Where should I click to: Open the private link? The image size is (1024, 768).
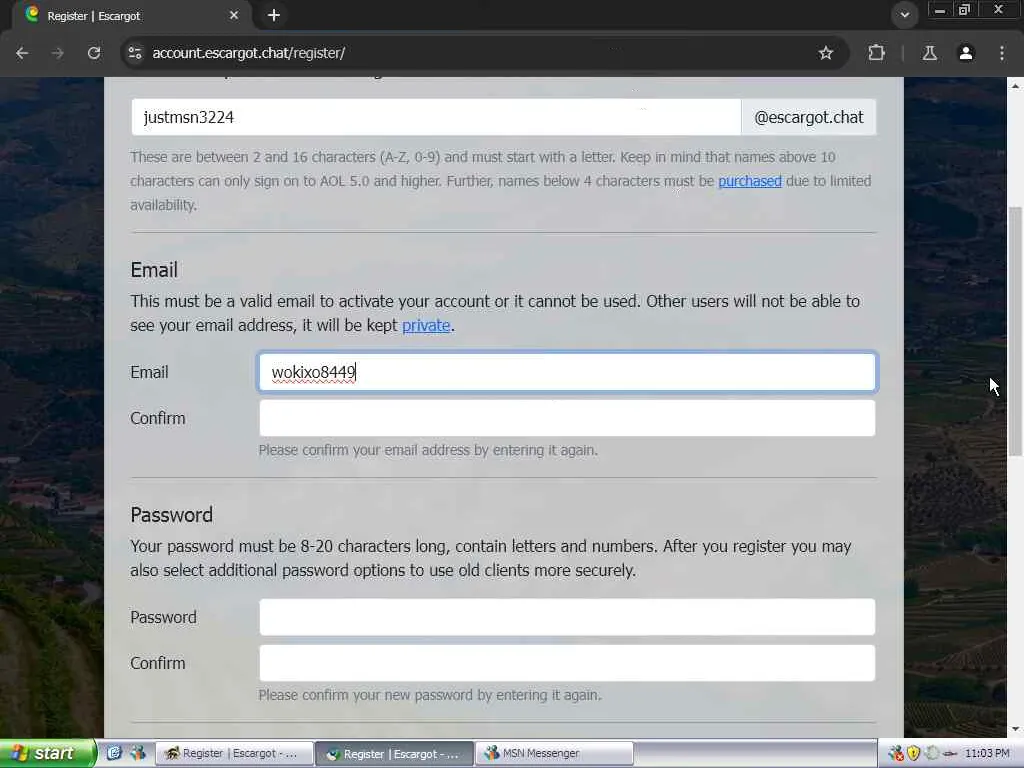click(x=426, y=325)
